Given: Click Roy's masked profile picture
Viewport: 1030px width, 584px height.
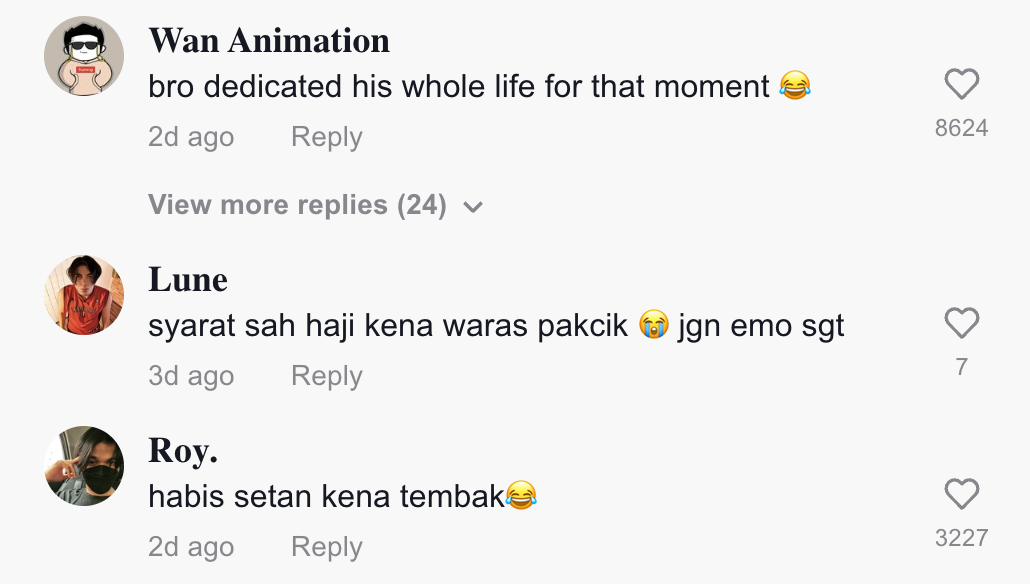Looking at the screenshot, I should [84, 466].
